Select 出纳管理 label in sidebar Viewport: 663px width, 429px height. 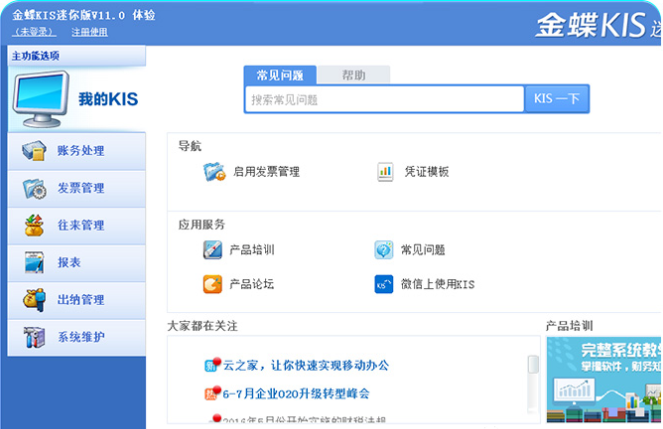[81, 300]
